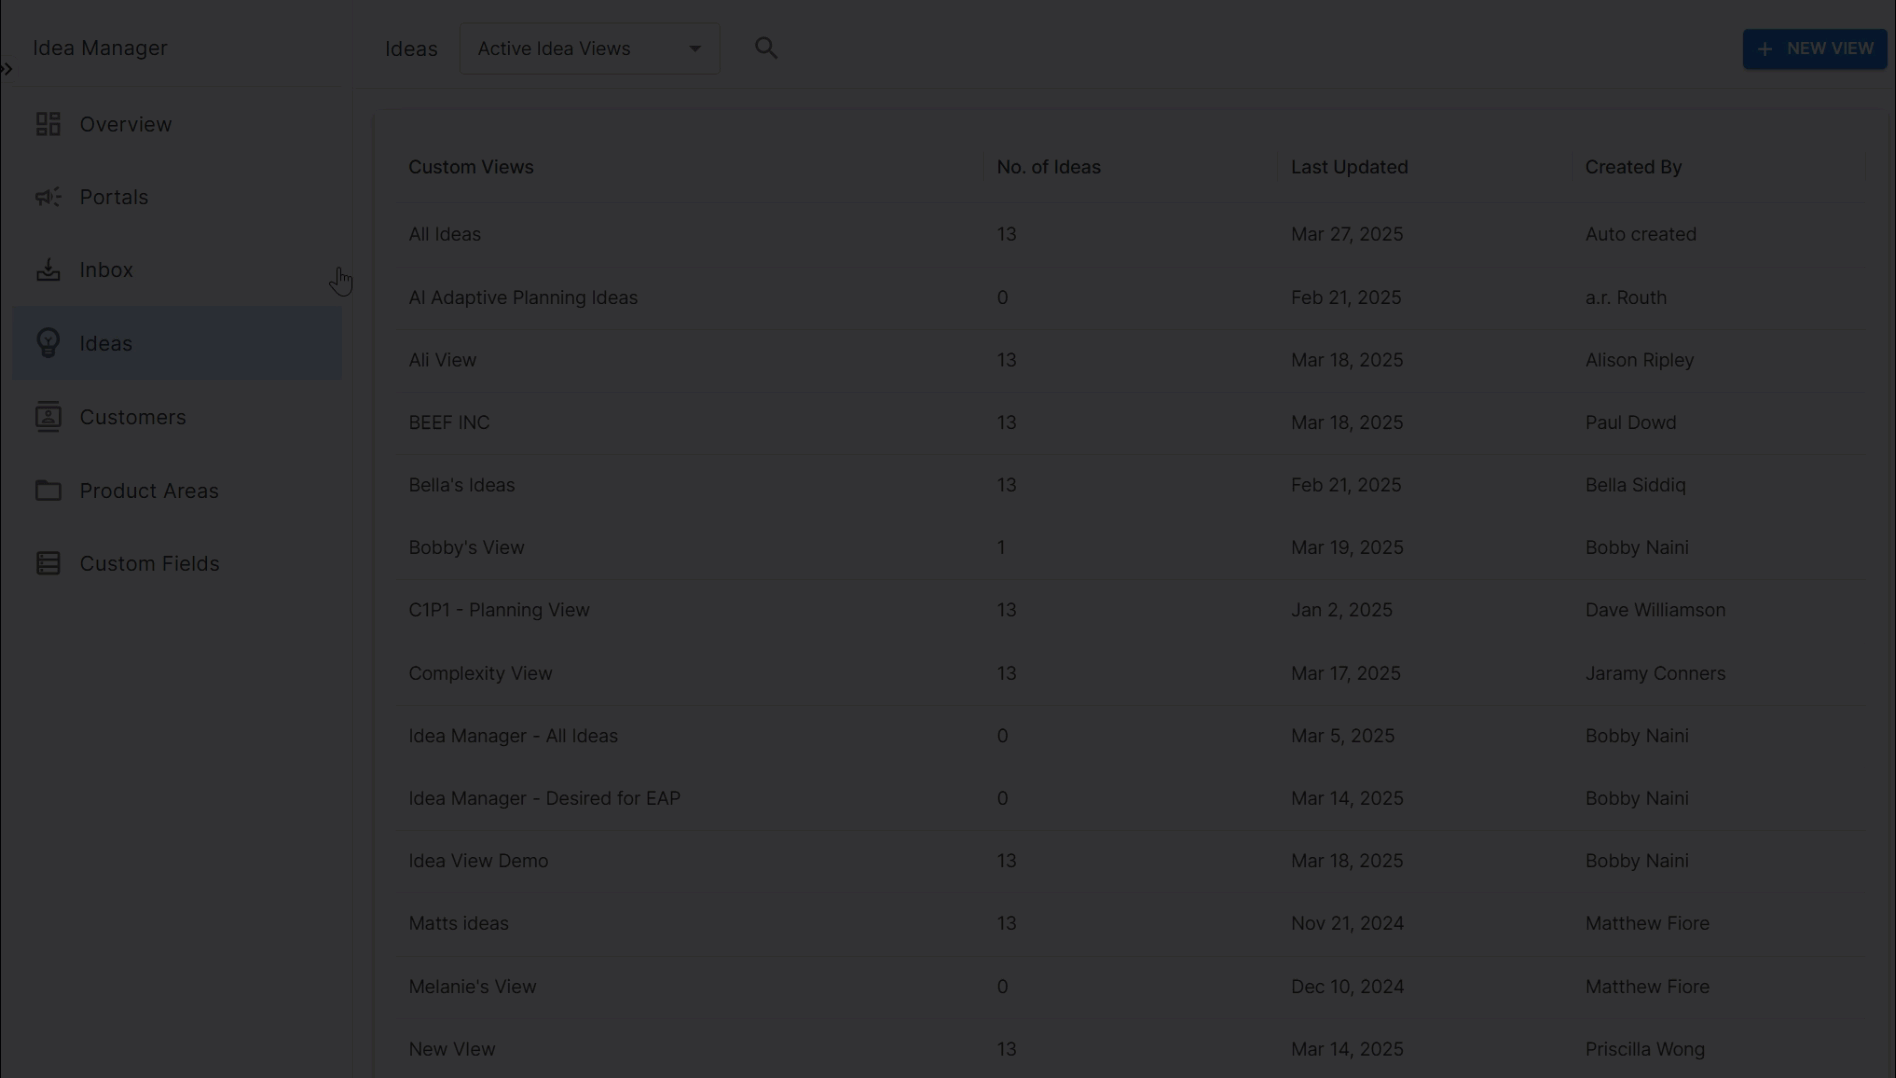
Task: Click the Inbox tray icon
Action: pyautogui.click(x=48, y=270)
